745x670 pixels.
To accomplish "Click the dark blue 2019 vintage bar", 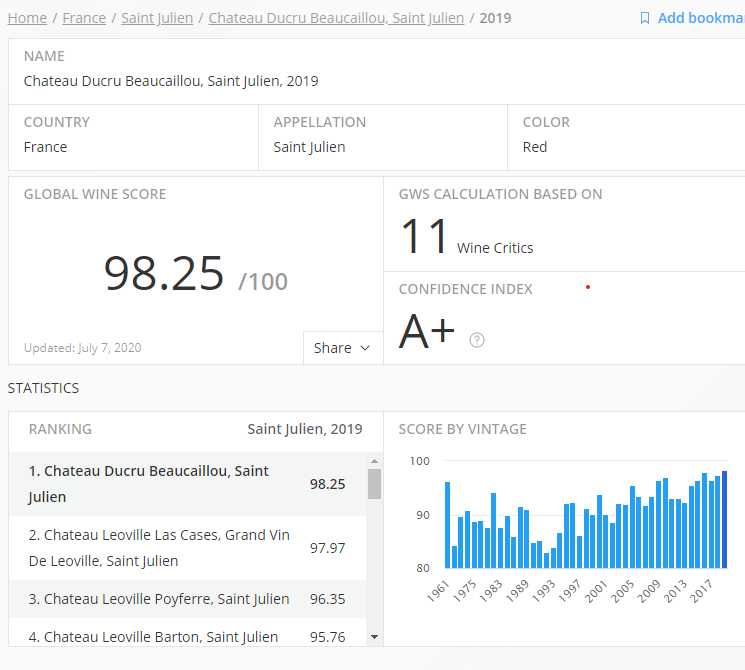I will point(725,519).
